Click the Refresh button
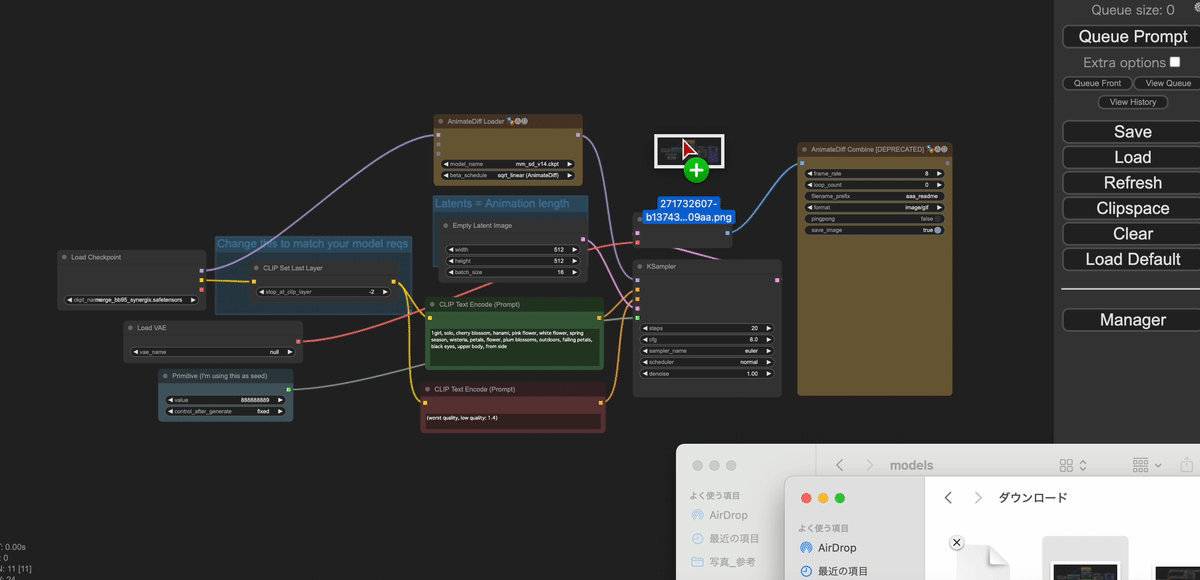The height and width of the screenshot is (580, 1200). coord(1133,183)
